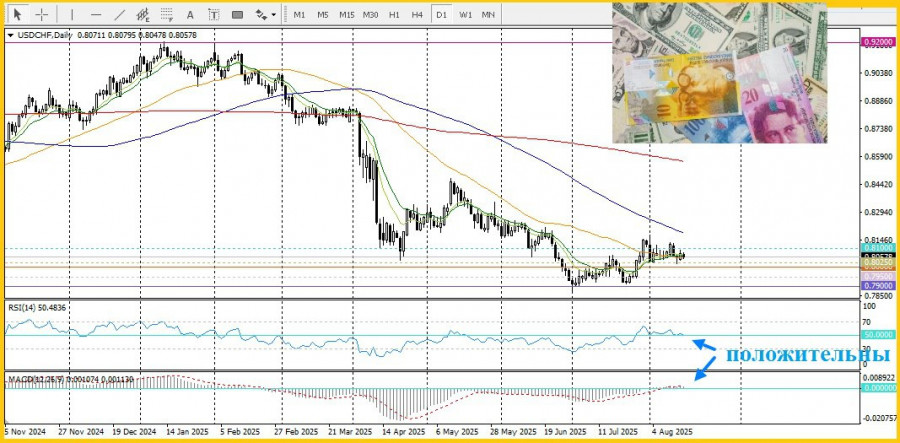Switch to MN monthly timeframe
This screenshot has height=443, width=900.
(x=488, y=15)
